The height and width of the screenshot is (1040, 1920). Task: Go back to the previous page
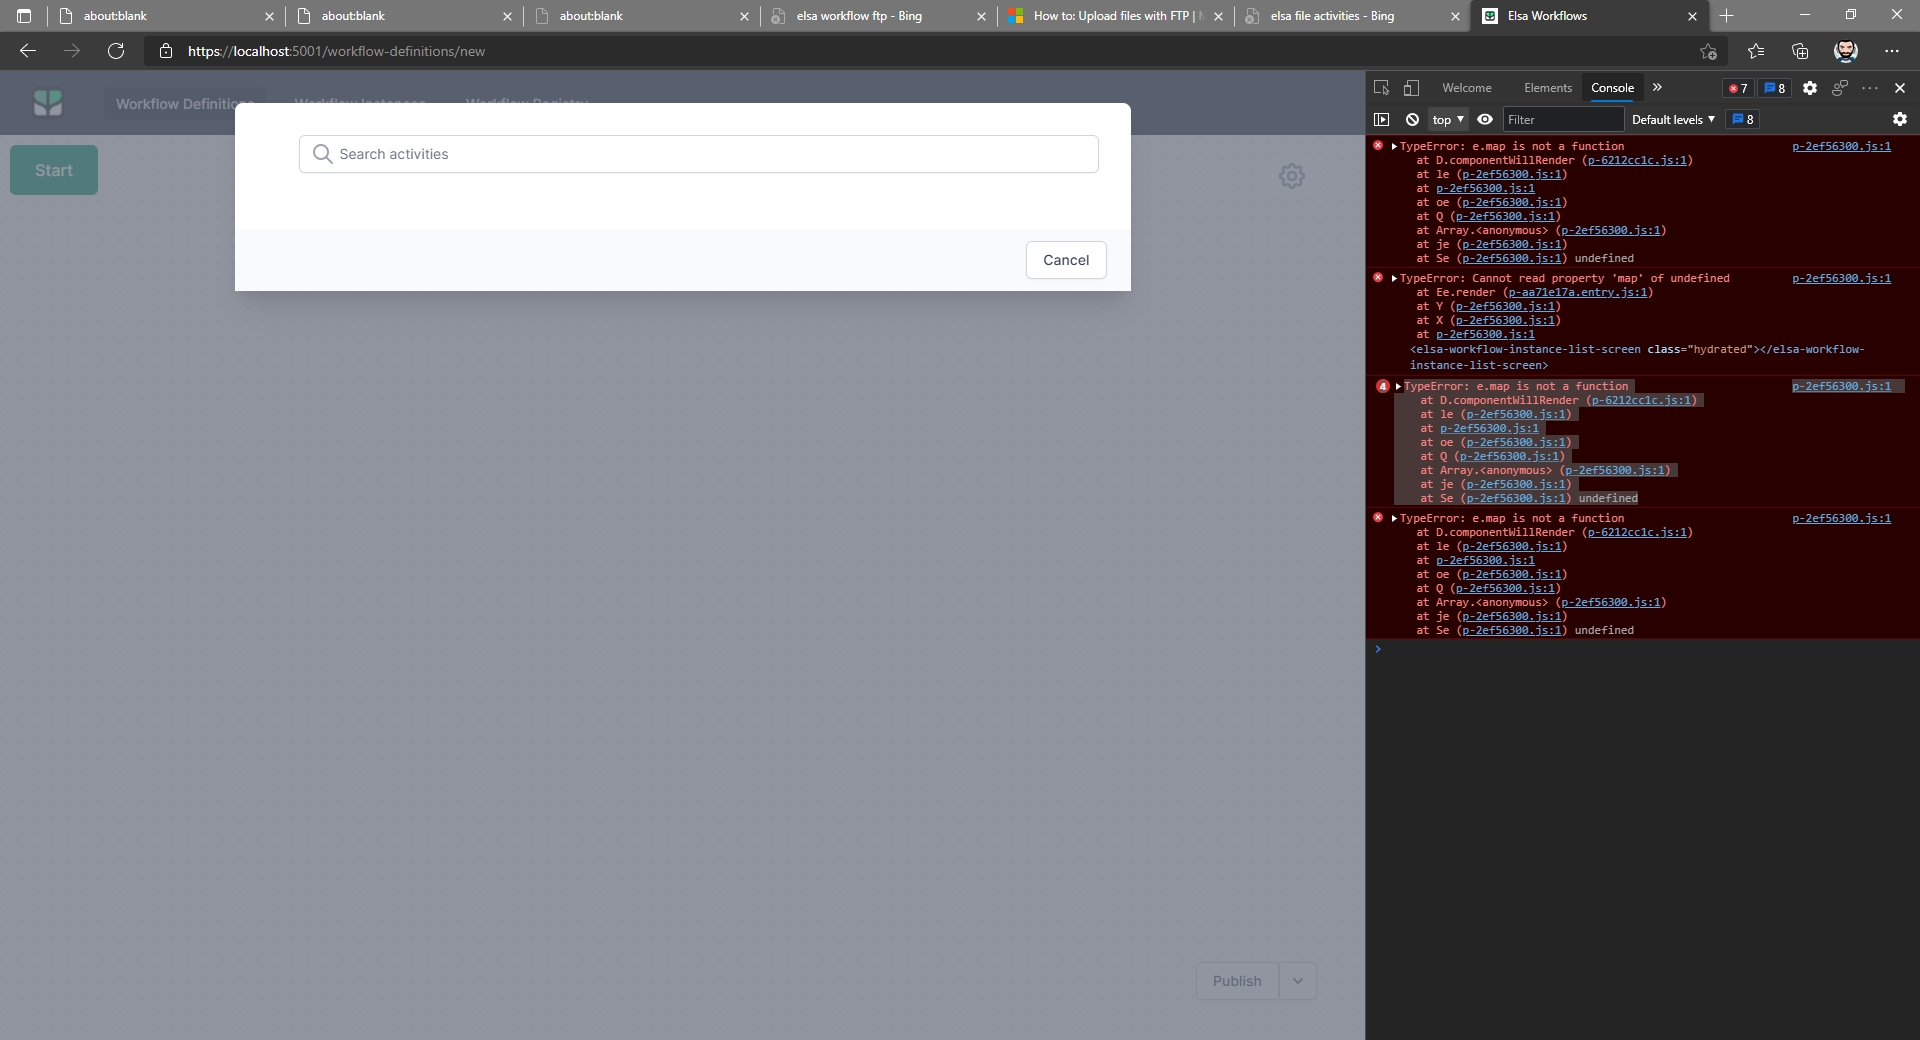click(28, 51)
